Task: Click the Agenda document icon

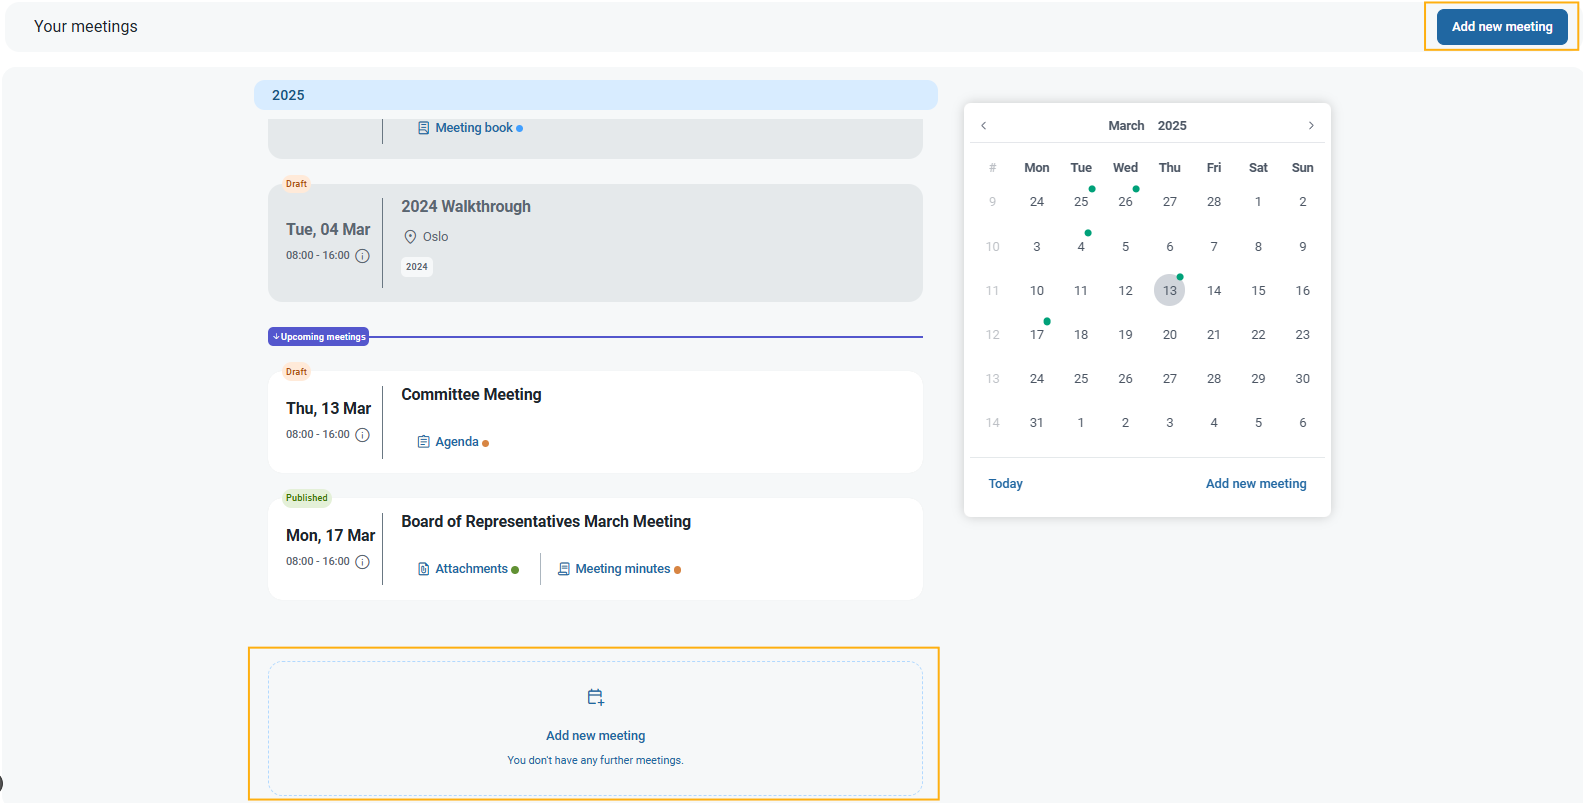Action: 424,442
